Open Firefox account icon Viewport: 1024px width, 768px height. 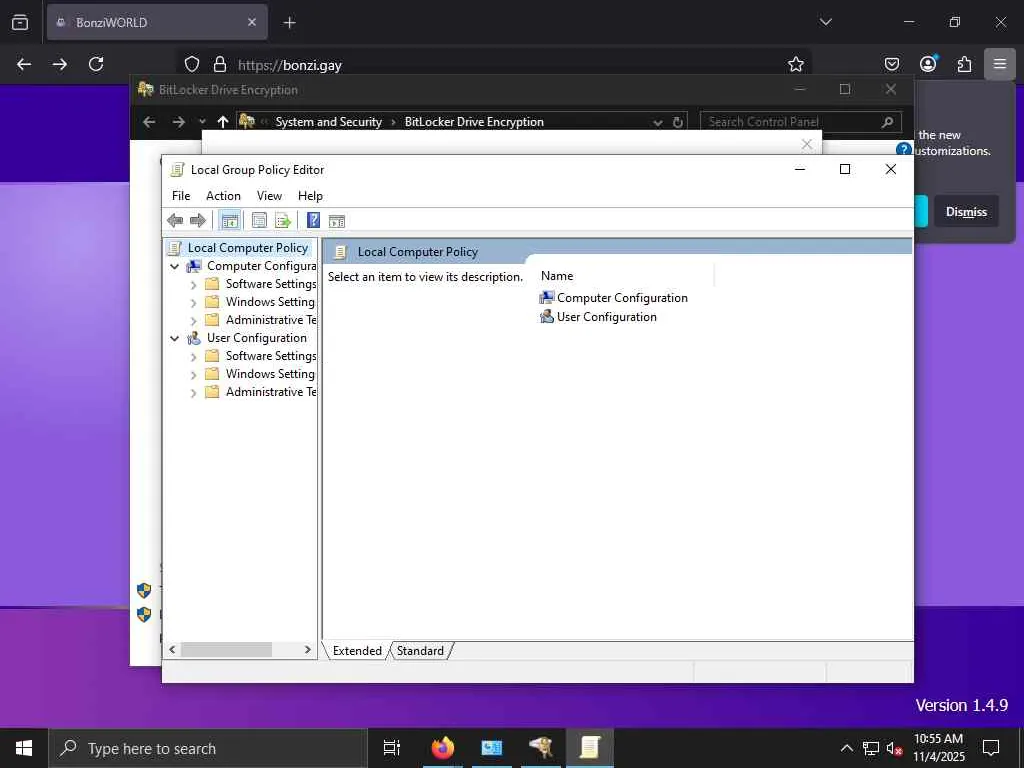coord(928,63)
